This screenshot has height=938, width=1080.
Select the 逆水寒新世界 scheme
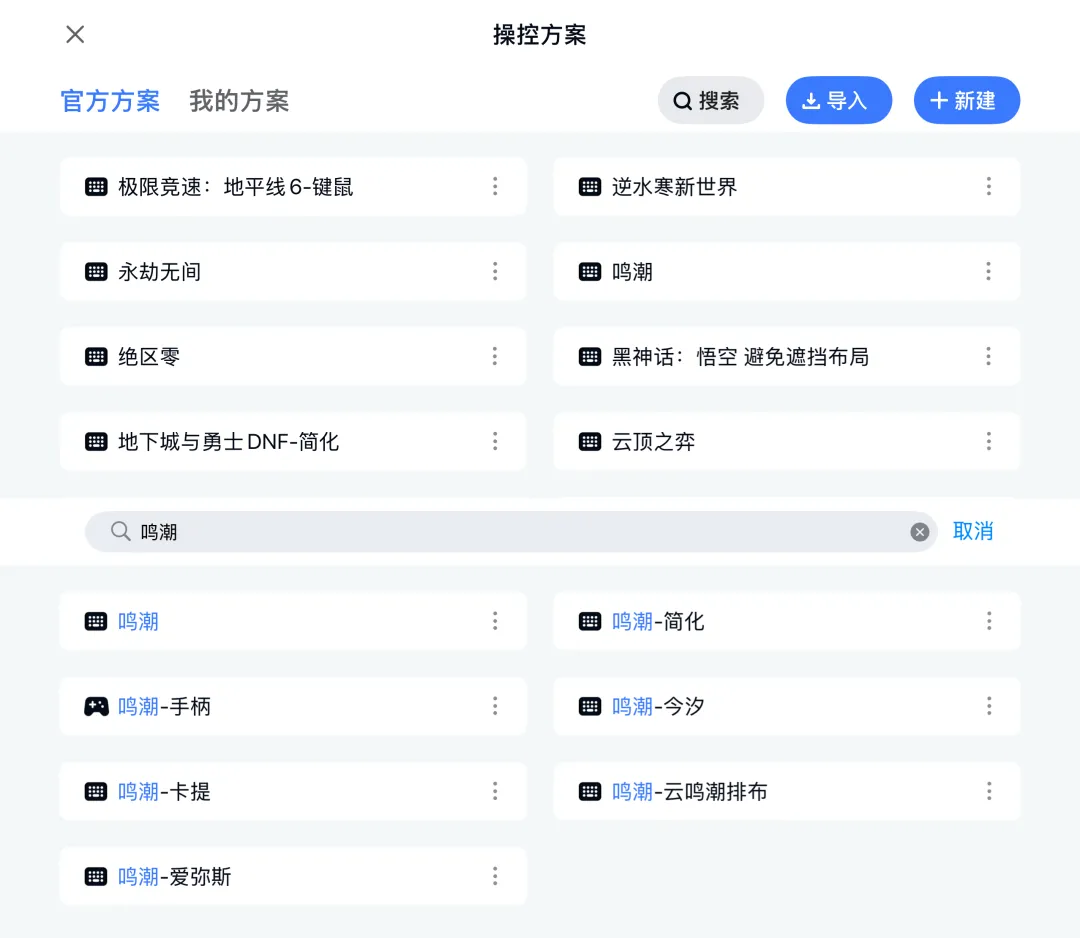[787, 187]
